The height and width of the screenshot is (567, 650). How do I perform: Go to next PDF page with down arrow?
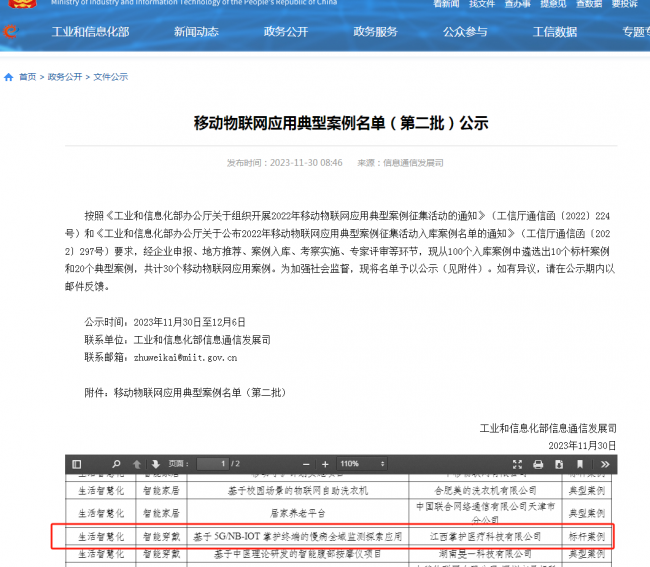156,464
